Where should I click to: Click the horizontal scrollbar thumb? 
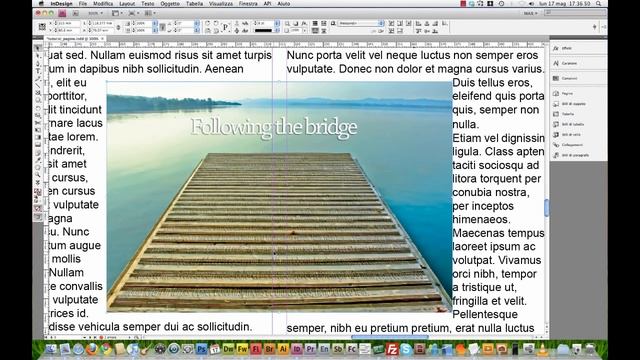click(x=390, y=337)
